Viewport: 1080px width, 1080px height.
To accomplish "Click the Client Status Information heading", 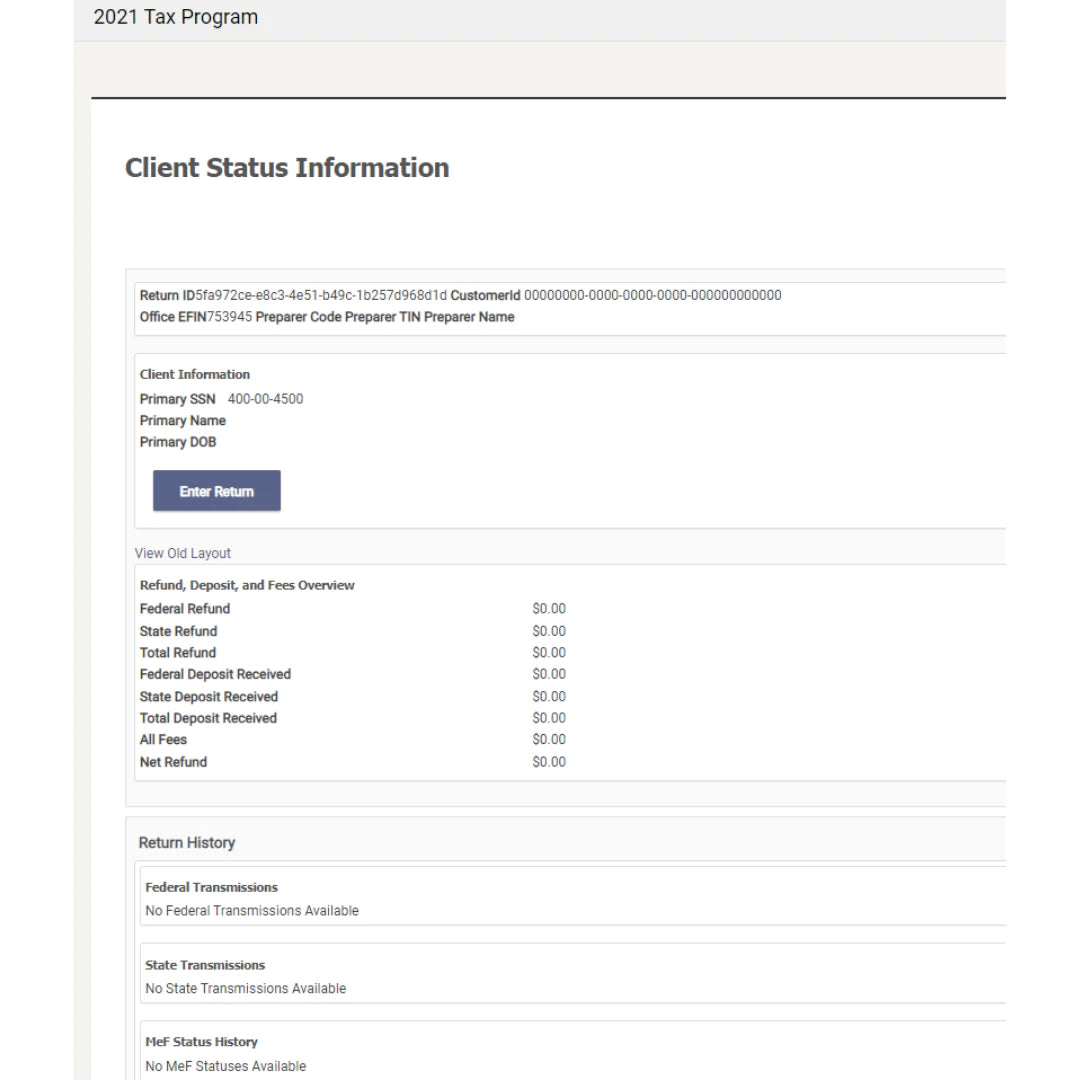I will pyautogui.click(x=287, y=168).
